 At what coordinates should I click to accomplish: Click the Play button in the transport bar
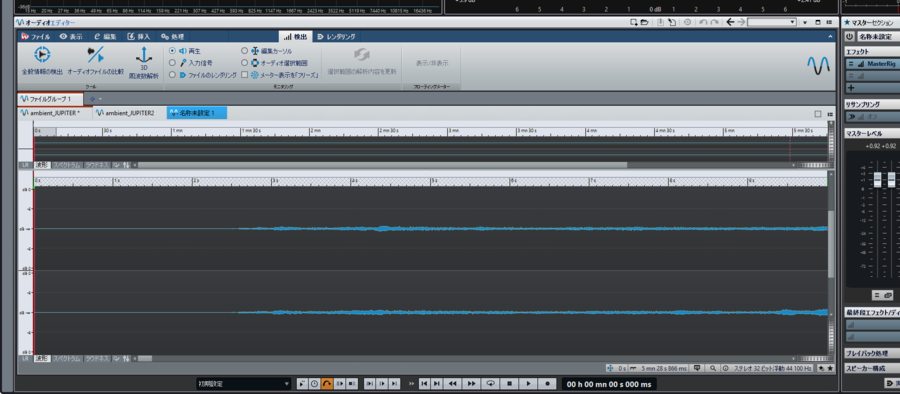click(528, 384)
